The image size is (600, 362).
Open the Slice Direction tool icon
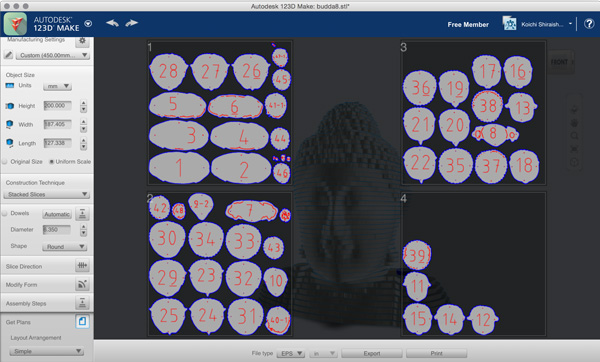coord(82,266)
